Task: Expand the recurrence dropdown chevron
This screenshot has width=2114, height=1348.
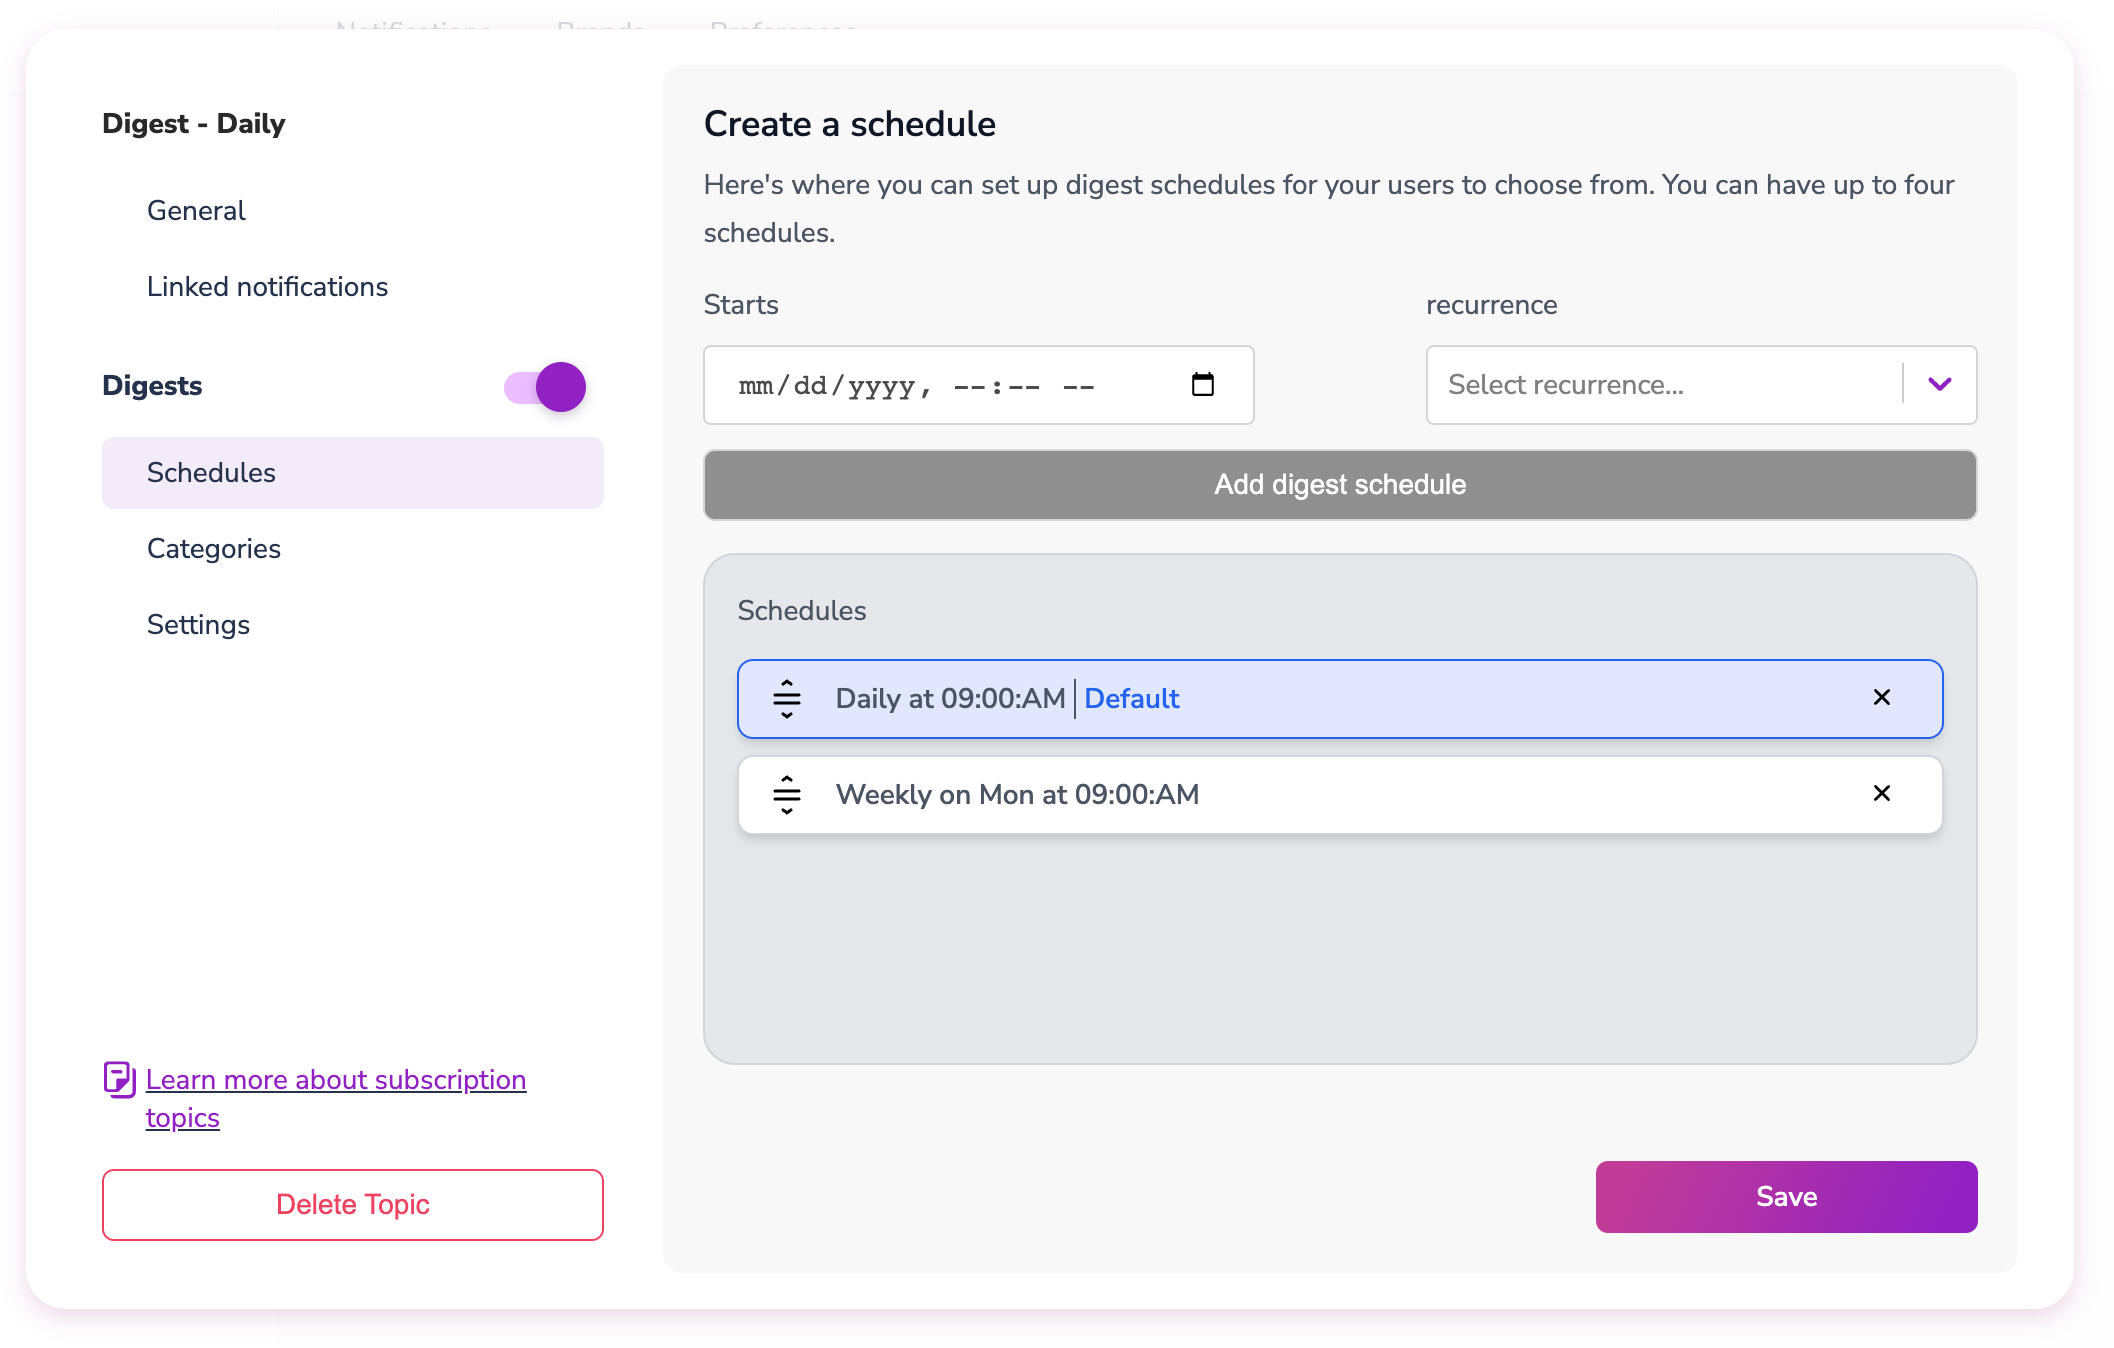Action: click(x=1939, y=385)
